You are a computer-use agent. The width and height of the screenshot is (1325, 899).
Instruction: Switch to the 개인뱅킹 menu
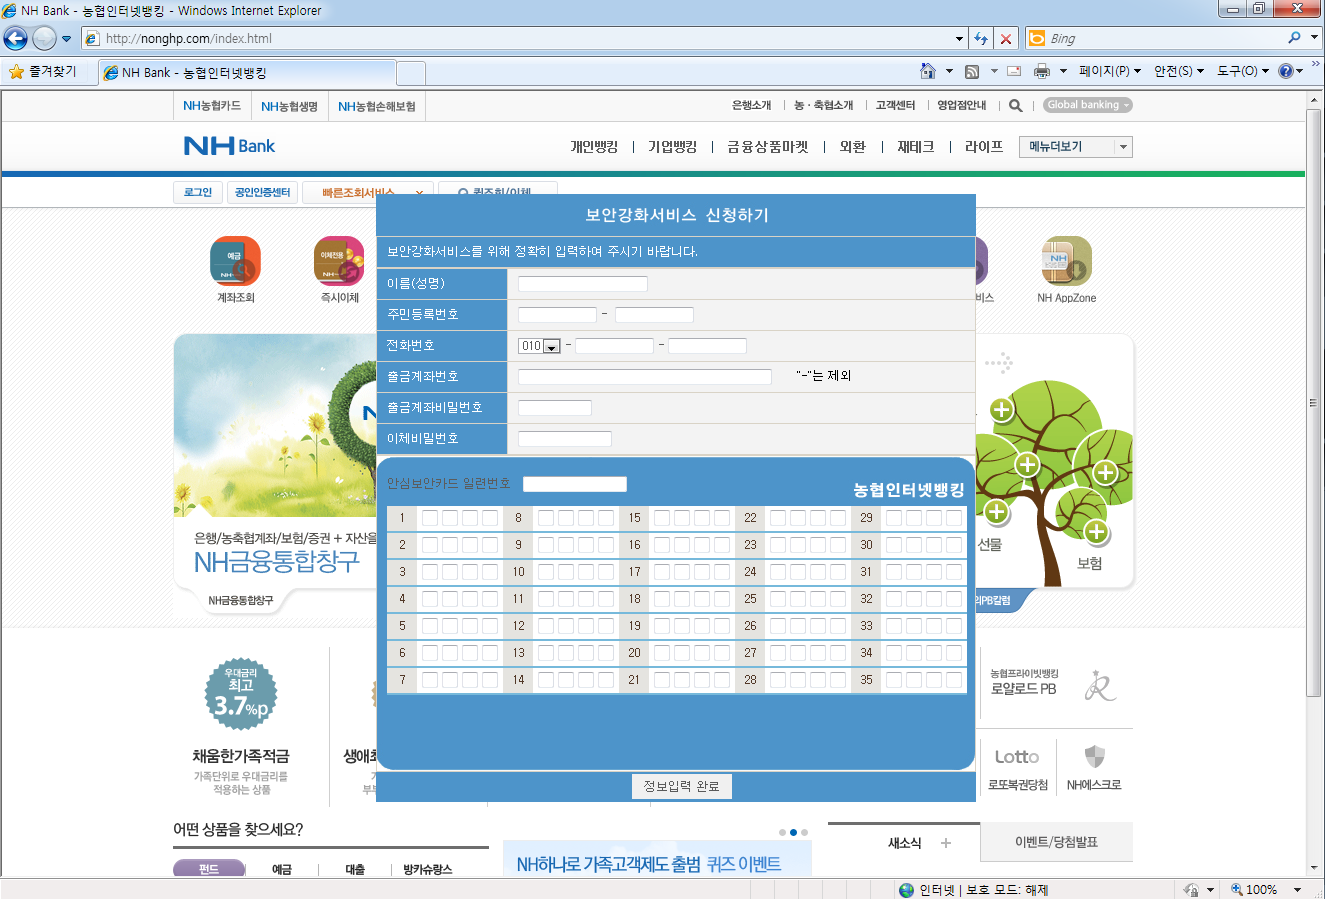pos(597,146)
